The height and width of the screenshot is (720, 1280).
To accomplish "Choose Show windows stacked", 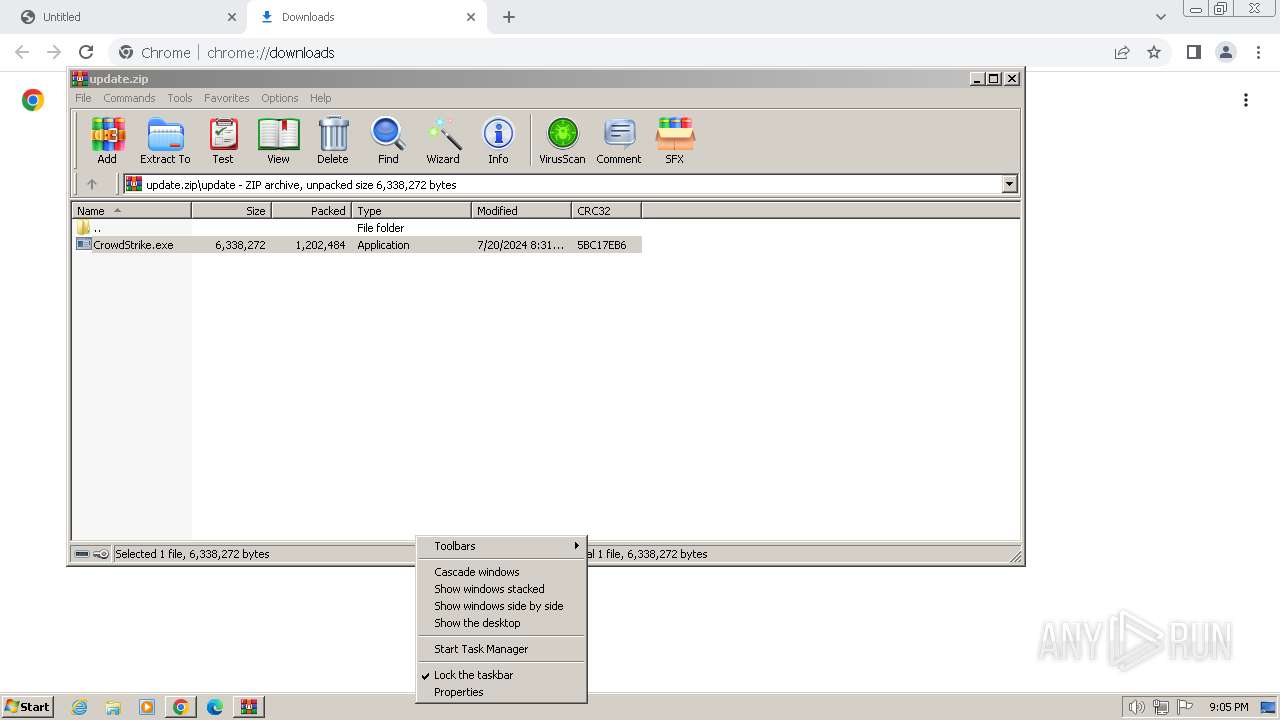I will 501,589.
